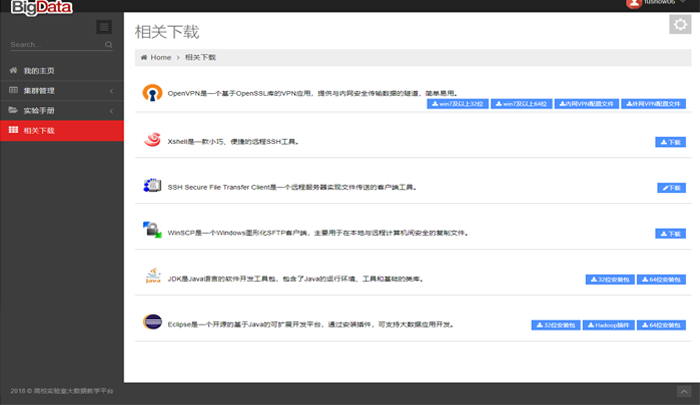Viewport: 700px width, 405px height.
Task: Download the 外网VPN配置文件
Action: [653, 103]
